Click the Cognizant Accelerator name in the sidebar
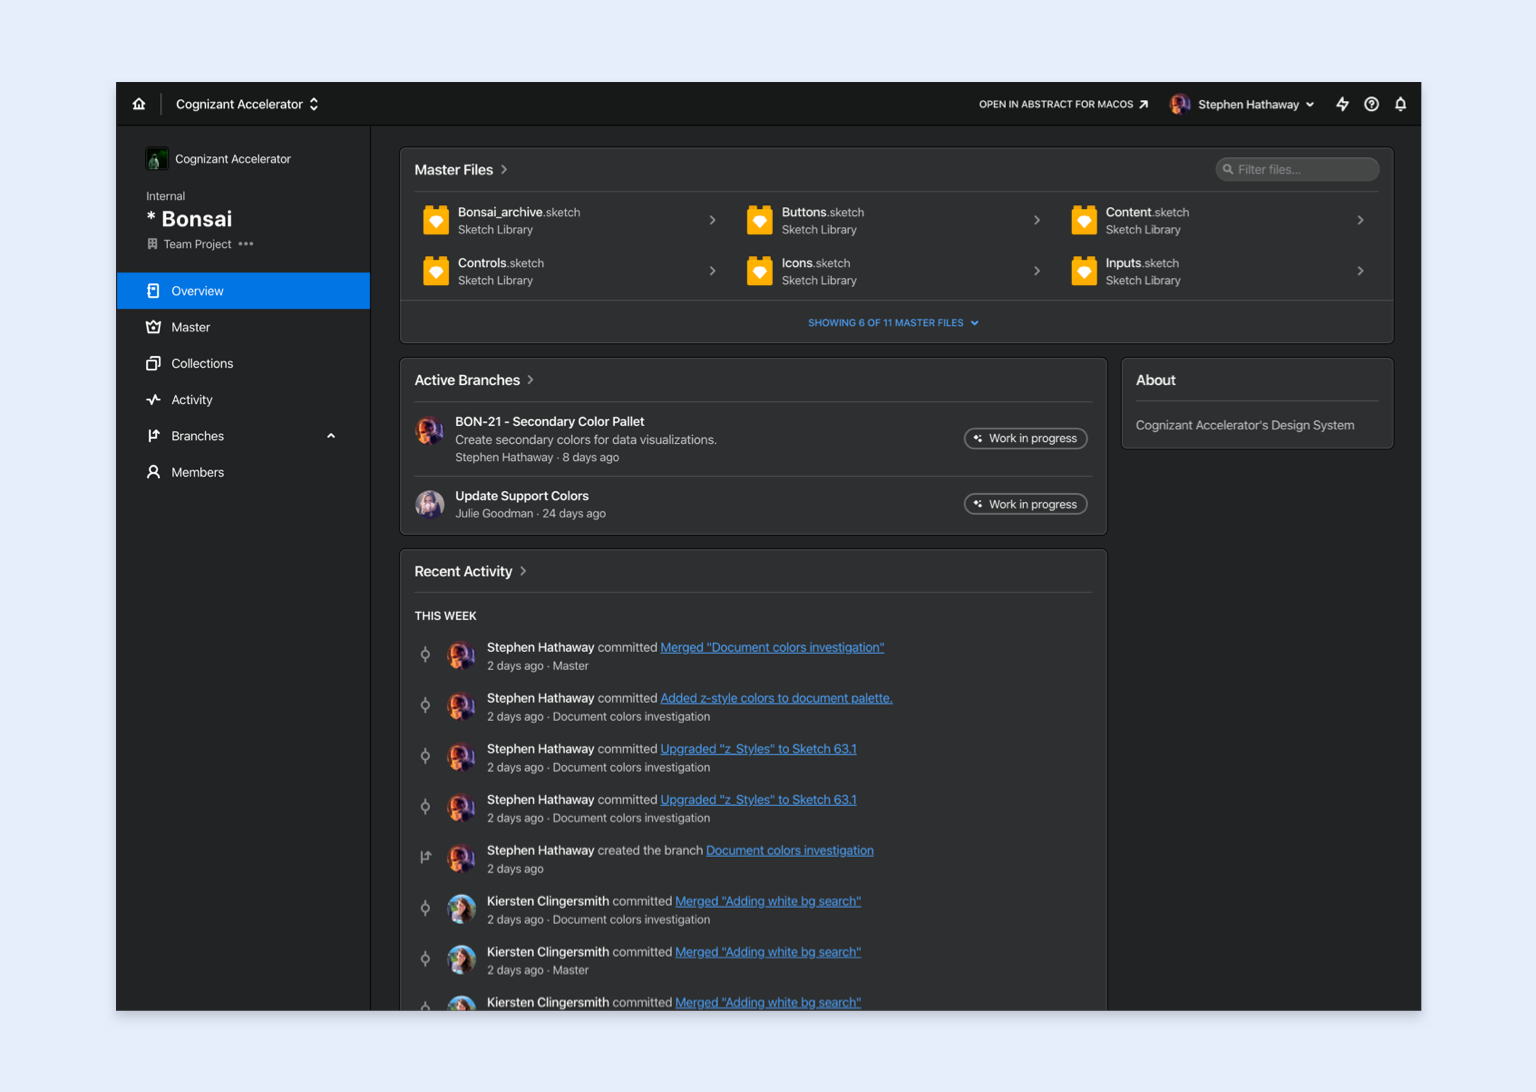Image resolution: width=1536 pixels, height=1092 pixels. pyautogui.click(x=233, y=159)
